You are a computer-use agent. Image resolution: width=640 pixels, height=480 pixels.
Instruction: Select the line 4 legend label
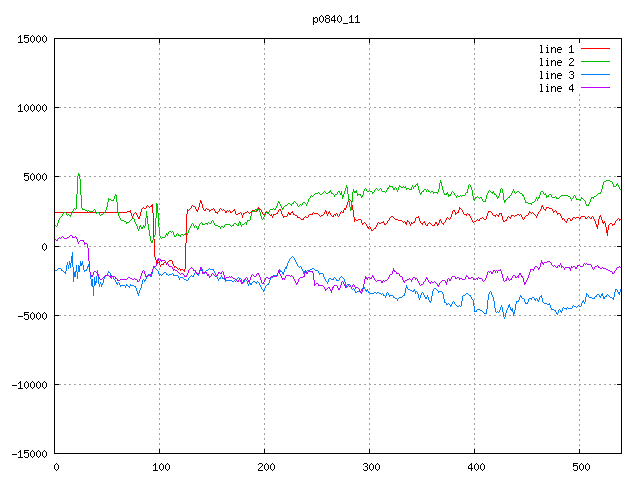557,88
